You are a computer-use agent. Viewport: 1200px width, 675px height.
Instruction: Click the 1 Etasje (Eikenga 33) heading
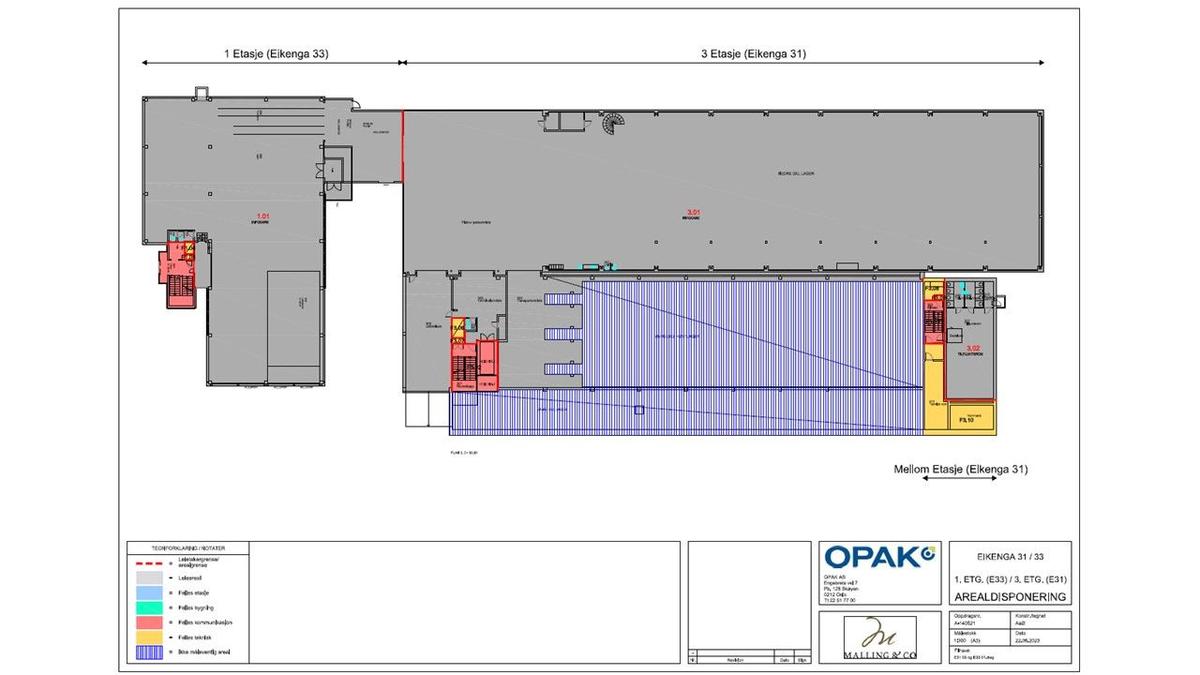pos(276,54)
